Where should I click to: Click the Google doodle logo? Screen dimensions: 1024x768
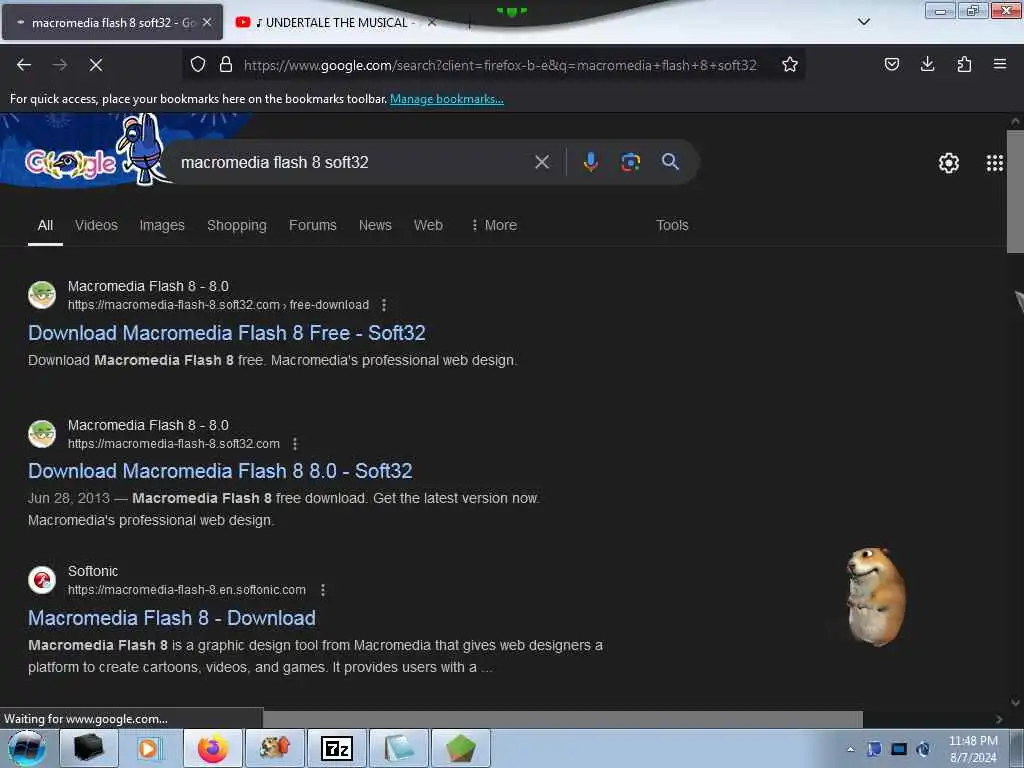click(71, 163)
